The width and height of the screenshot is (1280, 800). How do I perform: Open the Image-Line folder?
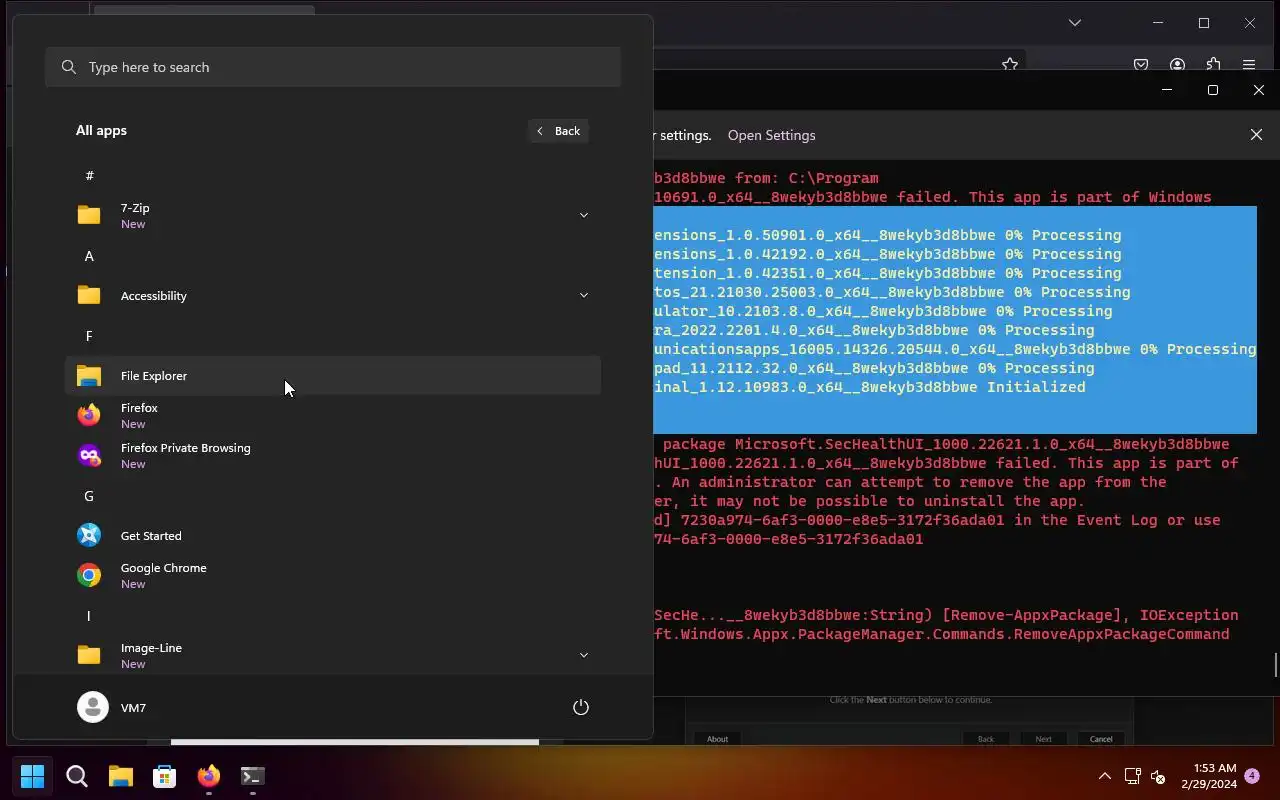[332, 655]
